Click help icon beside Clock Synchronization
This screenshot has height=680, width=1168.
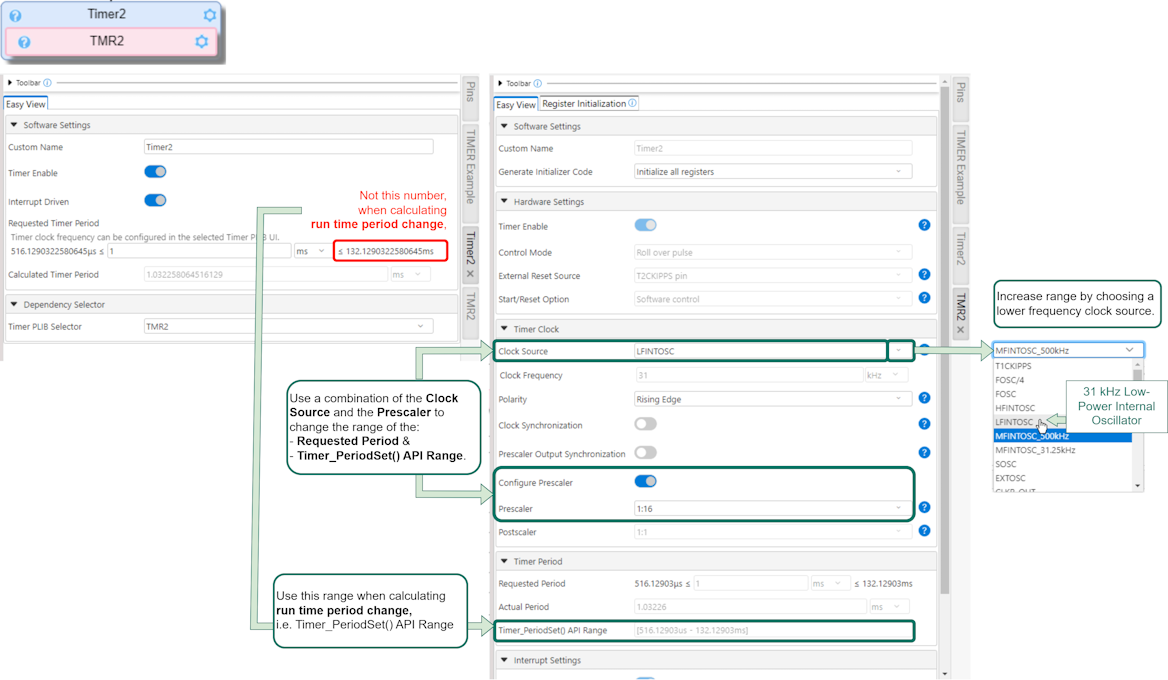(x=924, y=423)
